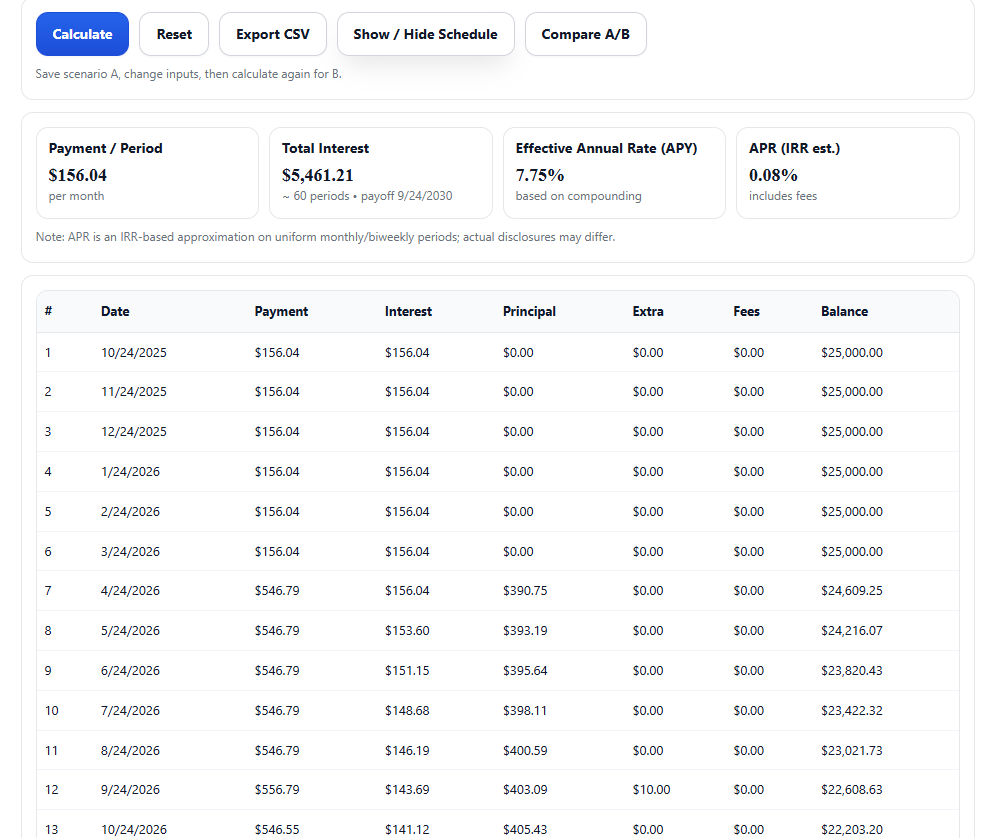Image resolution: width=993 pixels, height=838 pixels.
Task: Click principal $395.64 cell
Action: 525,670
